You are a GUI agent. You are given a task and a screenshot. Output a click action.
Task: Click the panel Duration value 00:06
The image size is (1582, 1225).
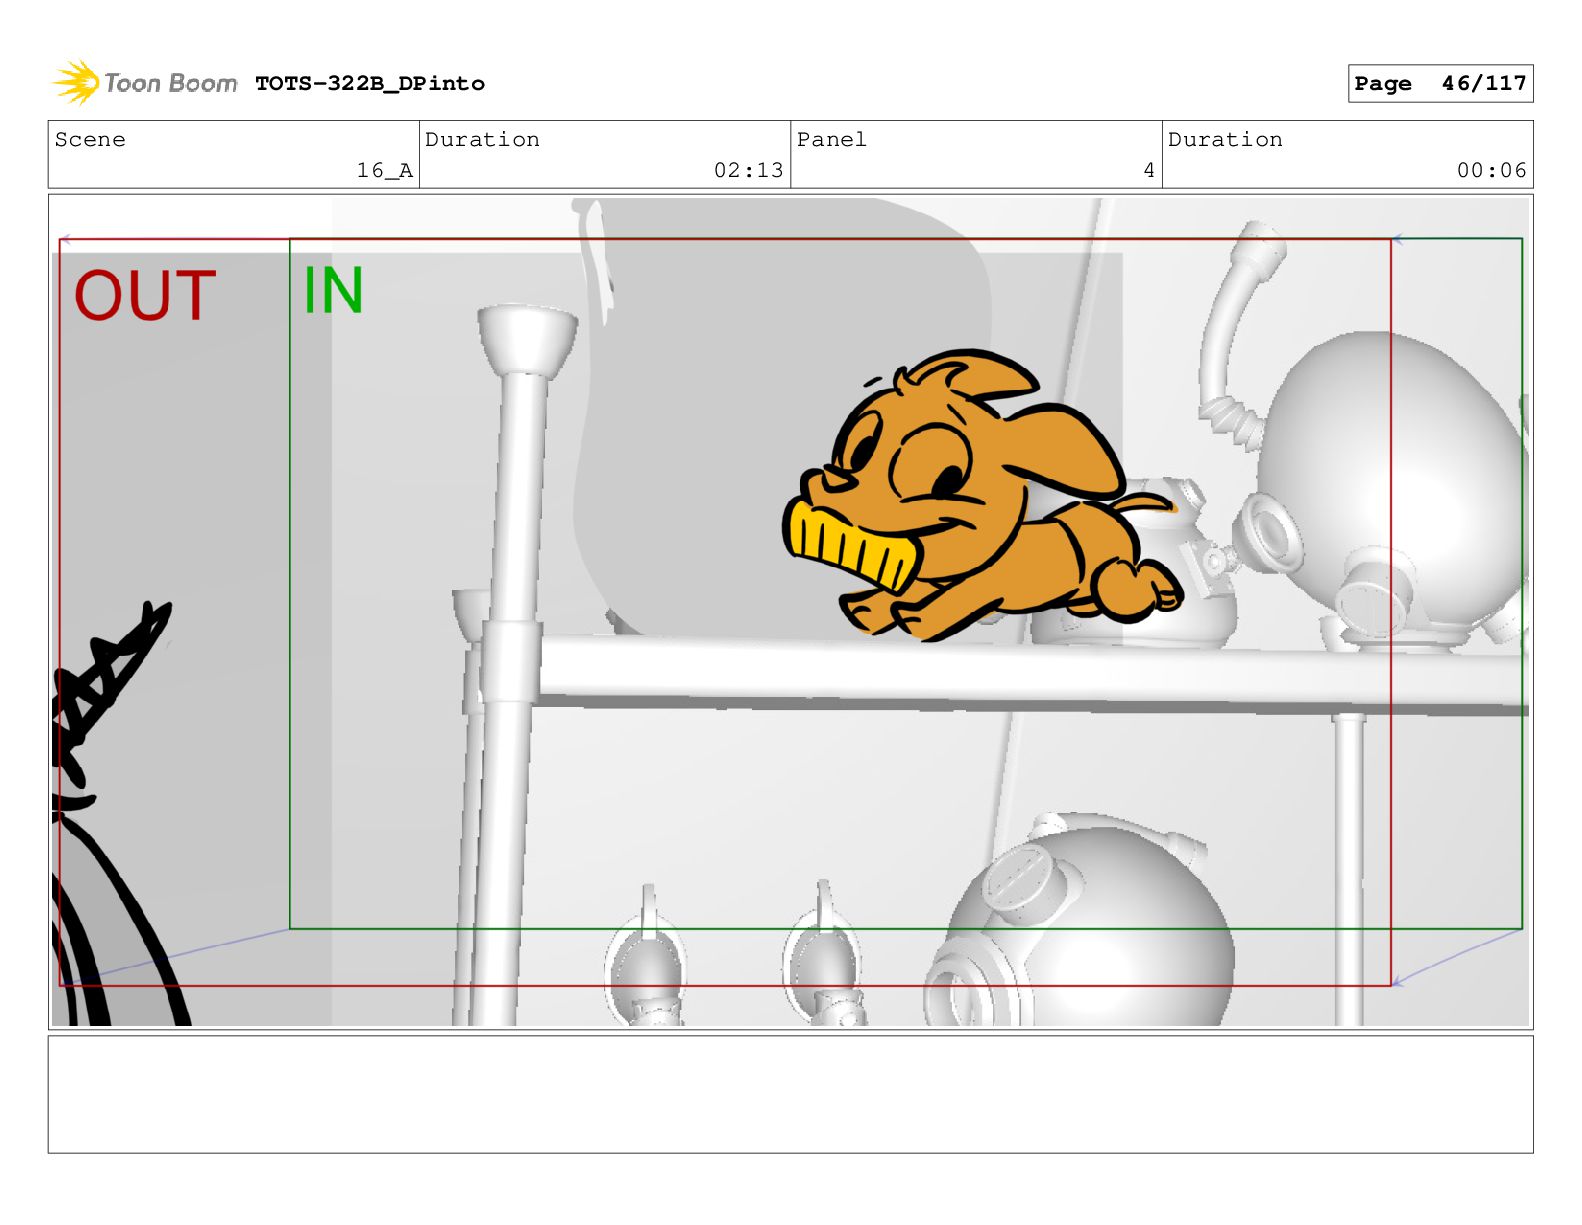(1492, 171)
